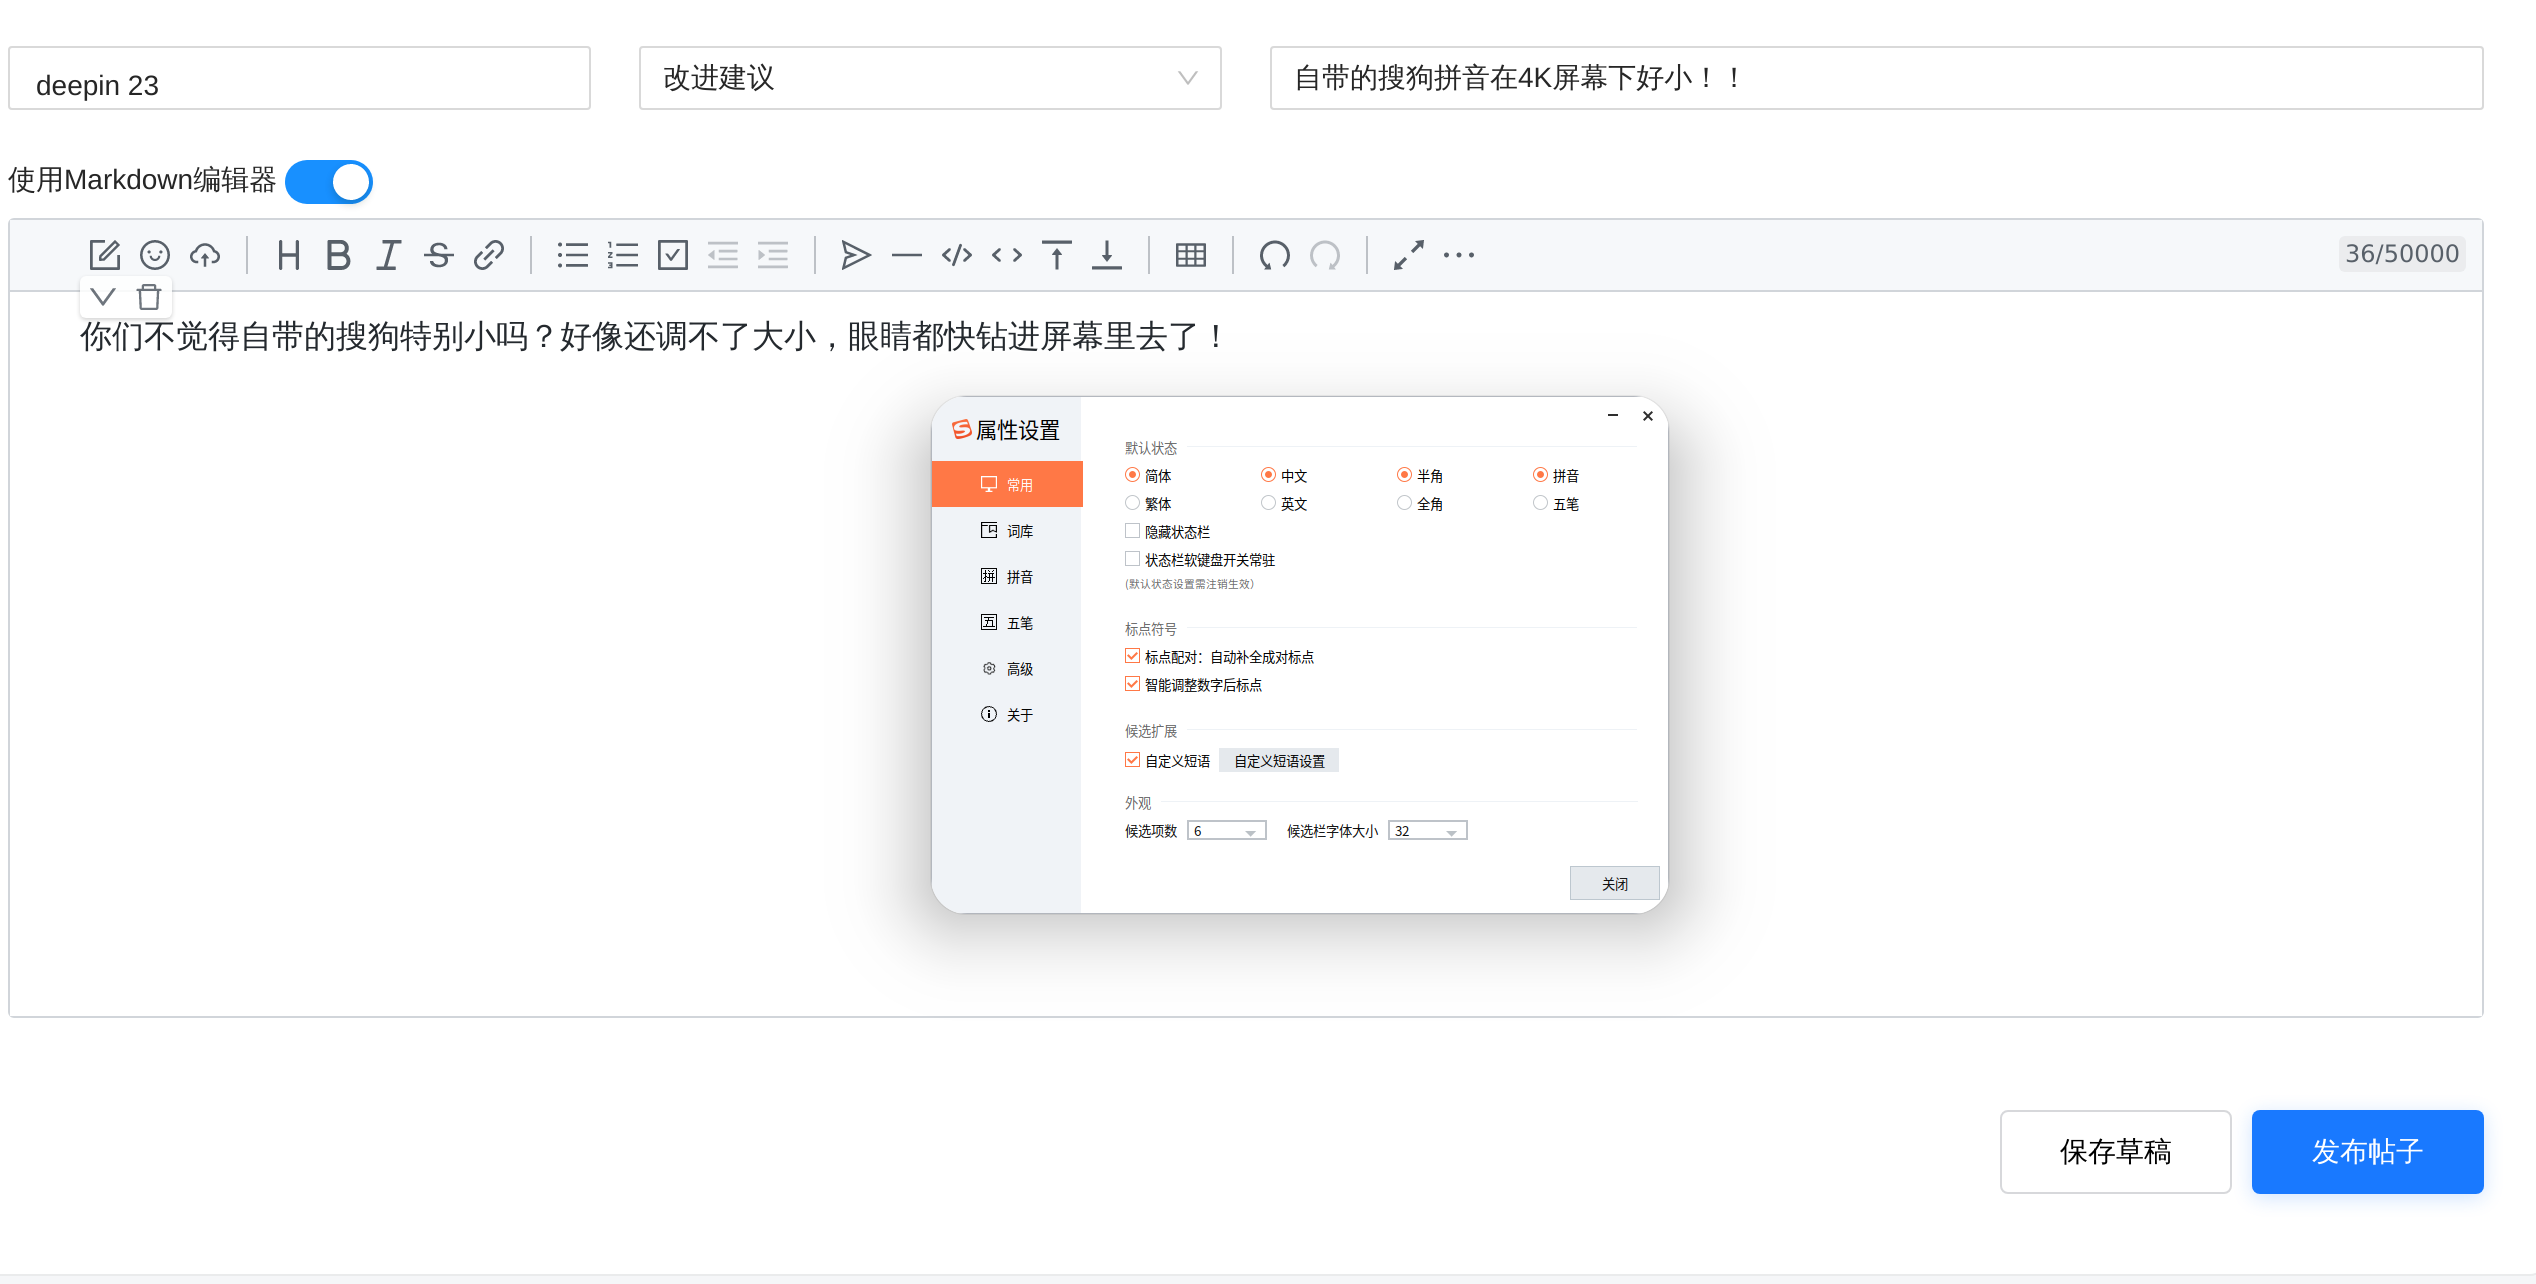2536x1284 pixels.
Task: Insert a code block
Action: click(957, 255)
